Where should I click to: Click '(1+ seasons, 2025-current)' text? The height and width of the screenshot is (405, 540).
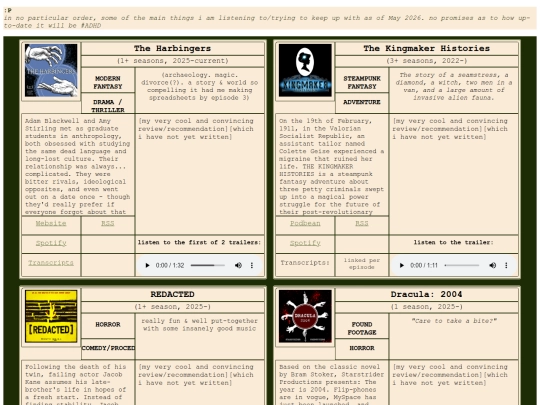173,61
